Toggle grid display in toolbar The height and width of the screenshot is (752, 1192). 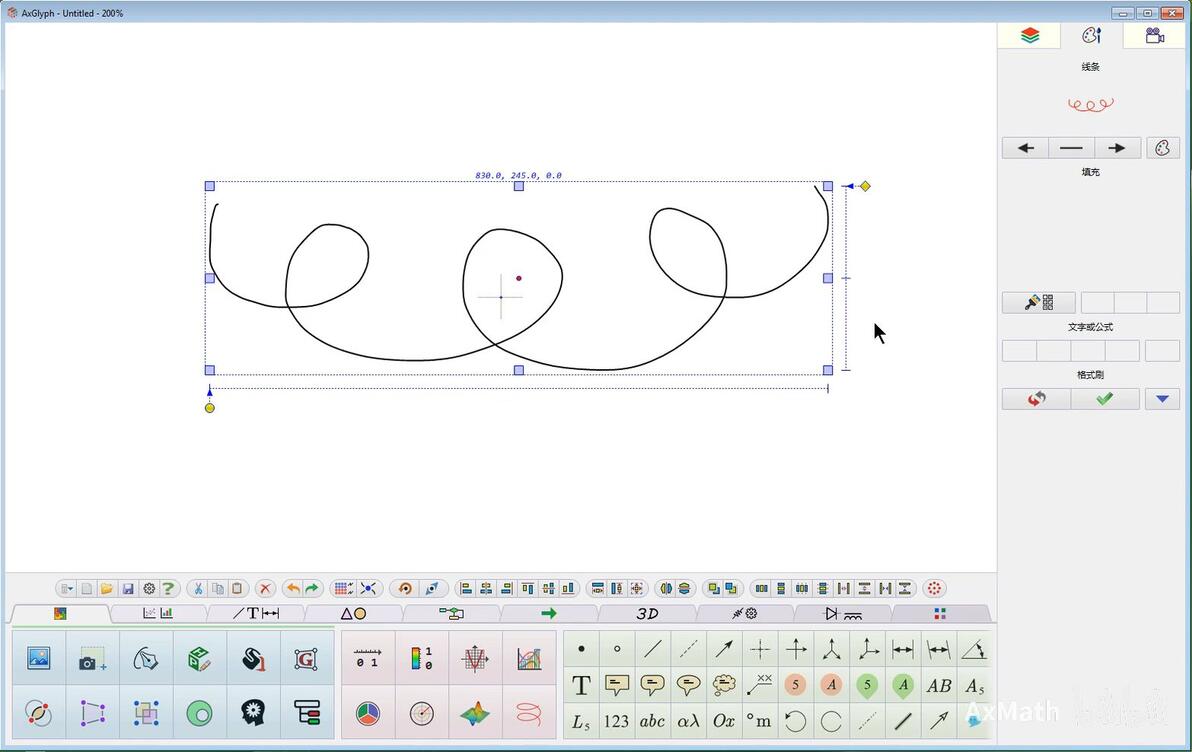(x=343, y=589)
